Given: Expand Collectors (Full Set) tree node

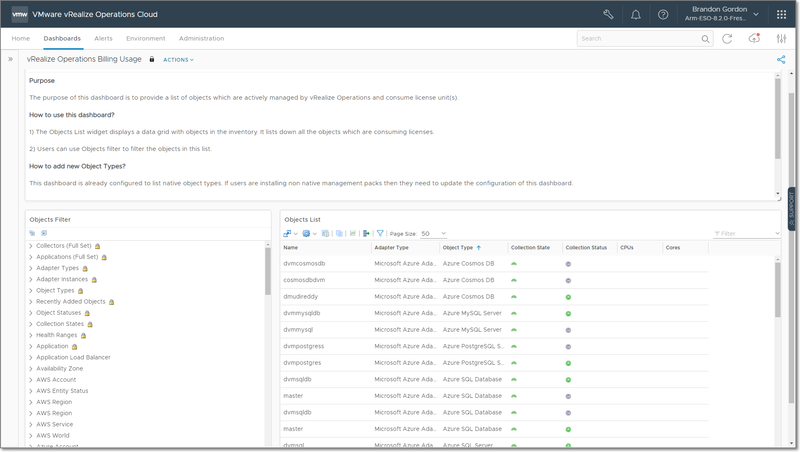Looking at the screenshot, I should (x=31, y=246).
